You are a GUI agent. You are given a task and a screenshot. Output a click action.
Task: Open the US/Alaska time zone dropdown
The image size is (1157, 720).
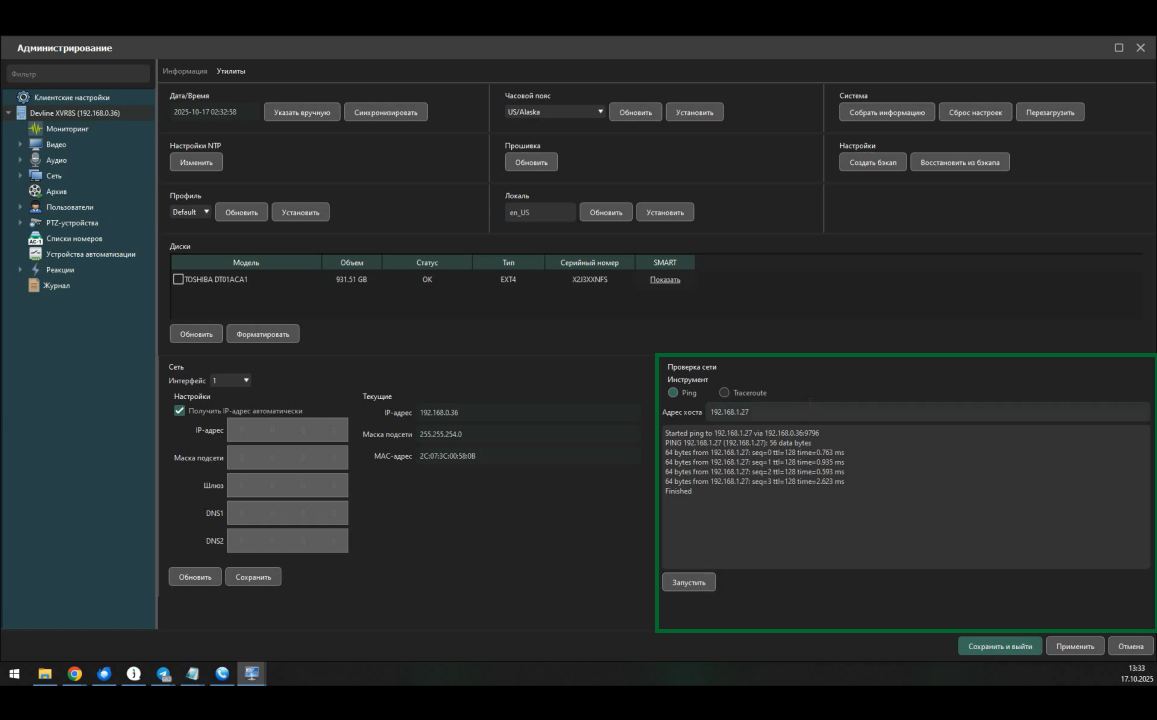(555, 112)
